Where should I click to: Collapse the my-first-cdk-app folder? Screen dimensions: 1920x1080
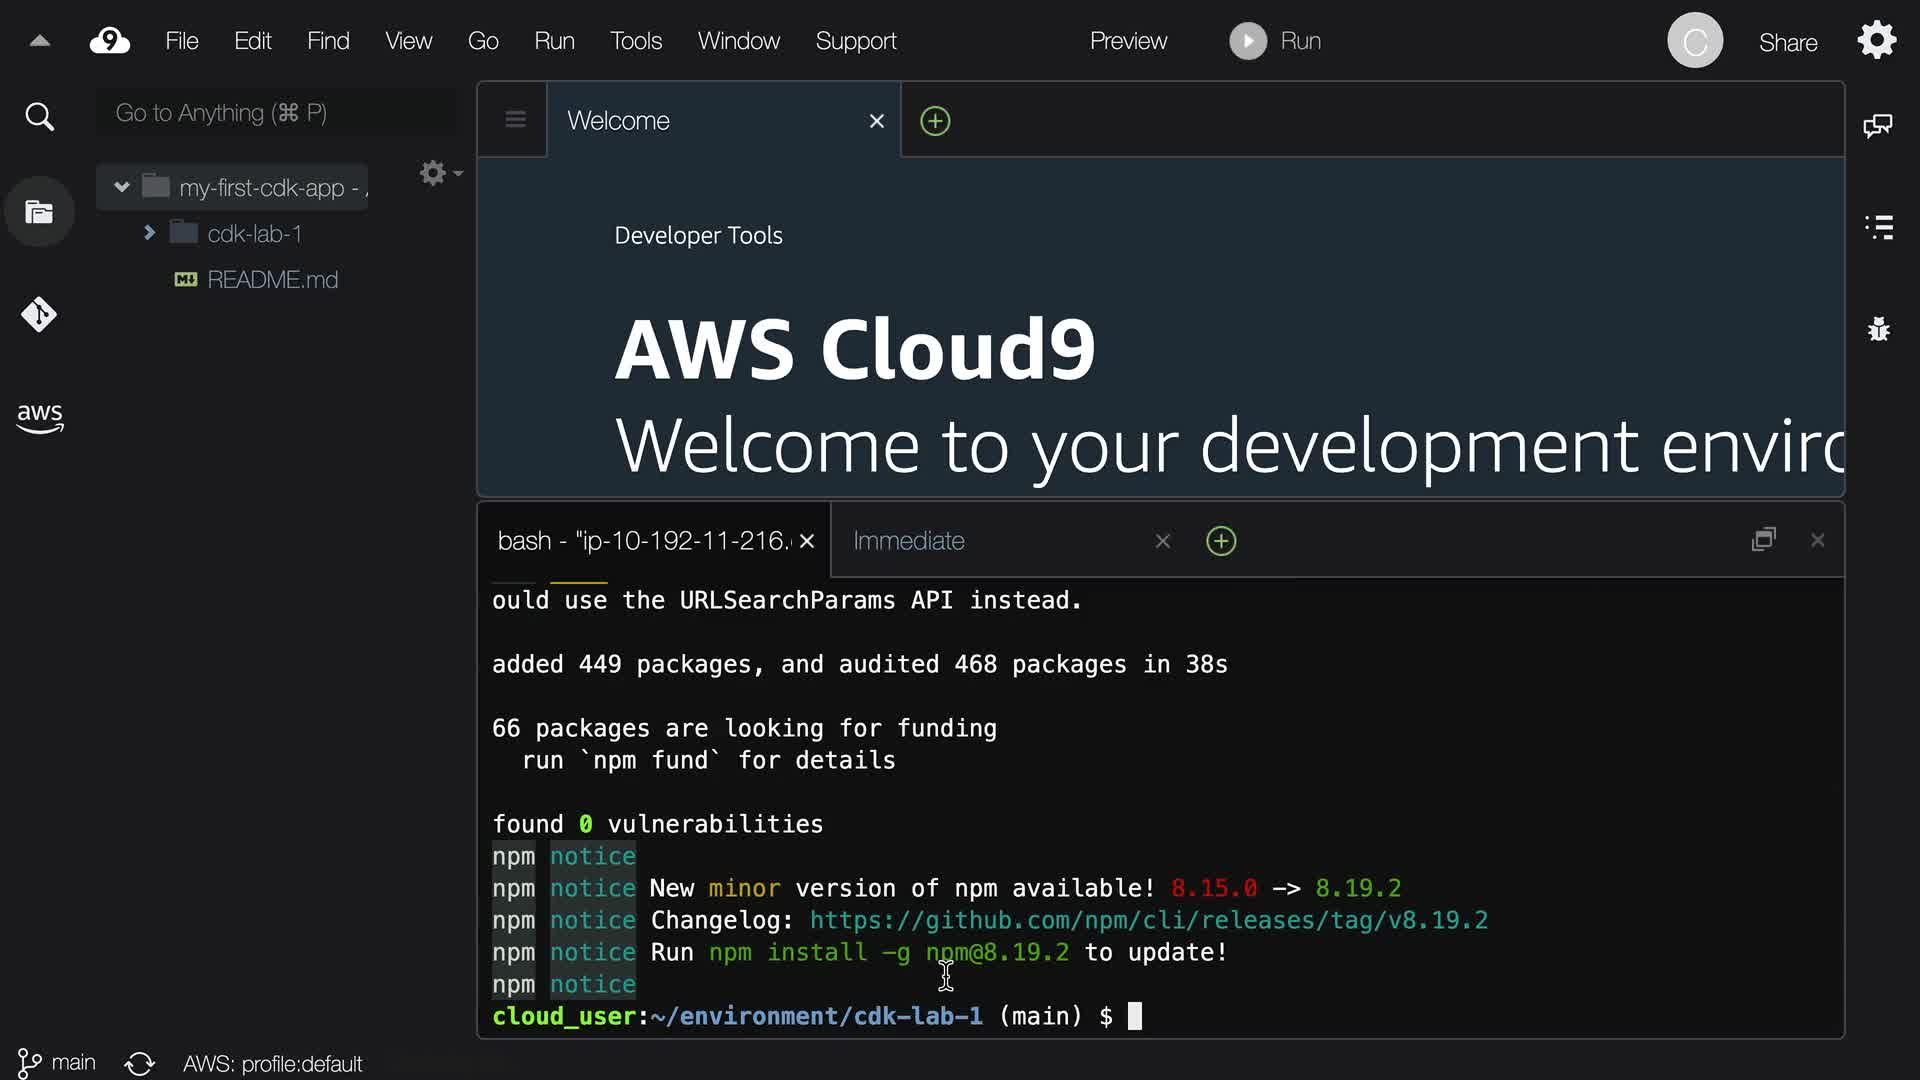[122, 187]
